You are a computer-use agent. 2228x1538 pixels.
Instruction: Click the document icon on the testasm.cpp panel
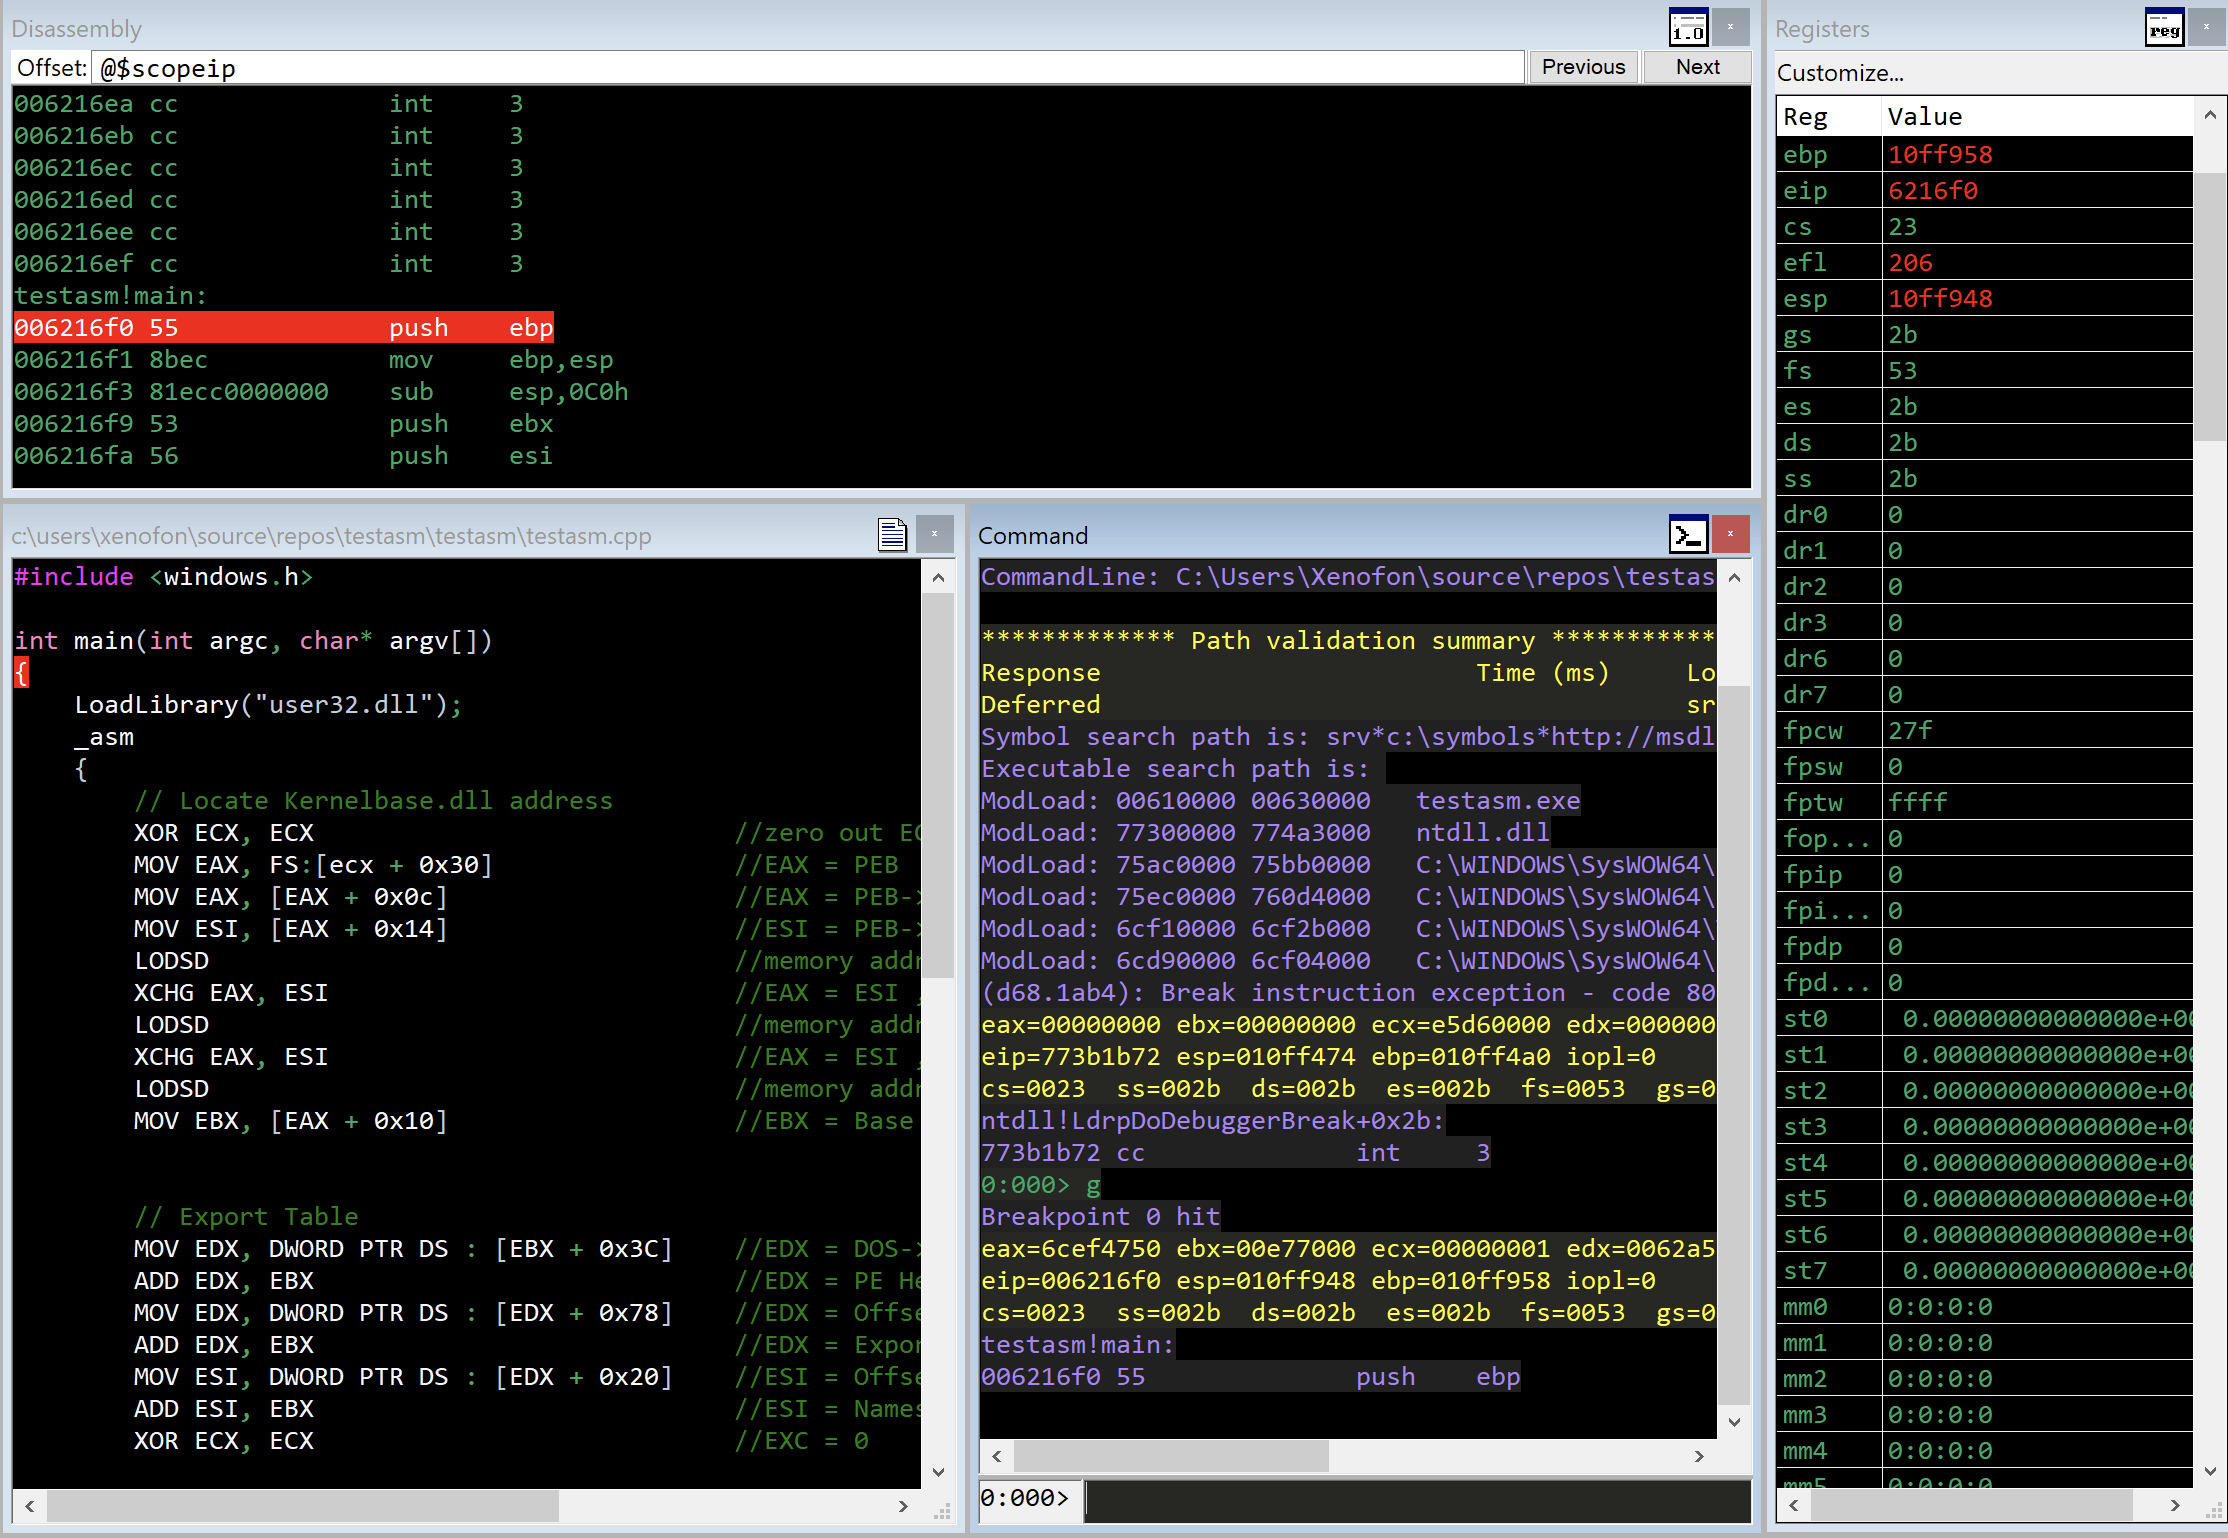coord(891,534)
